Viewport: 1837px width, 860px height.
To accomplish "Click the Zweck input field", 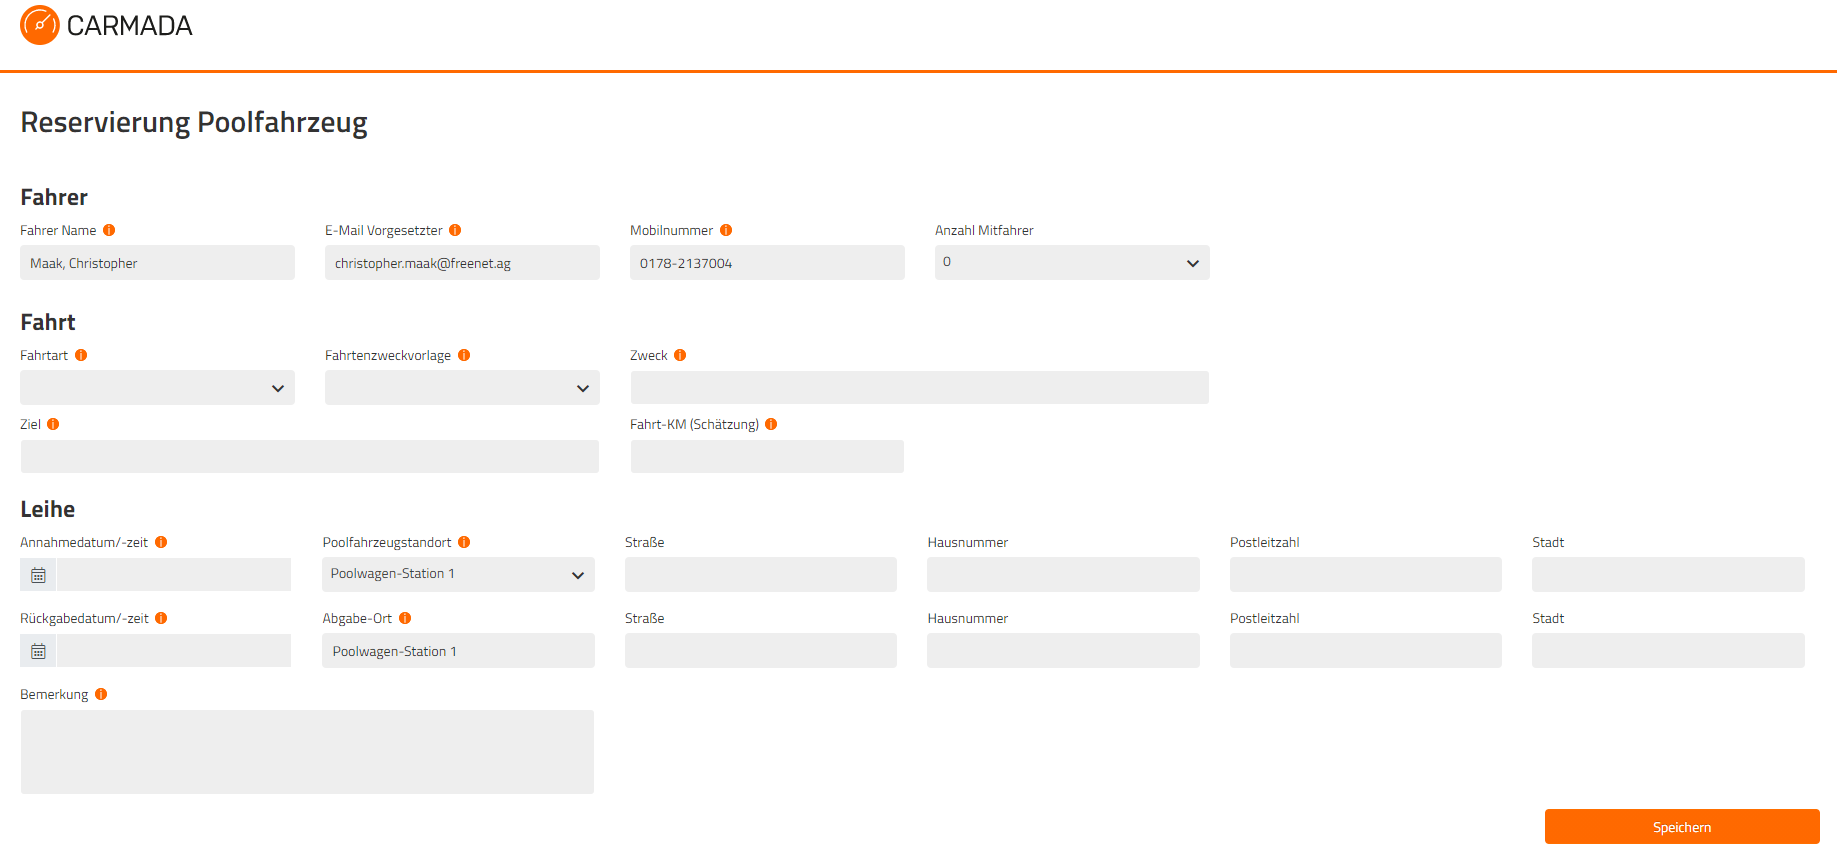I will pyautogui.click(x=919, y=388).
